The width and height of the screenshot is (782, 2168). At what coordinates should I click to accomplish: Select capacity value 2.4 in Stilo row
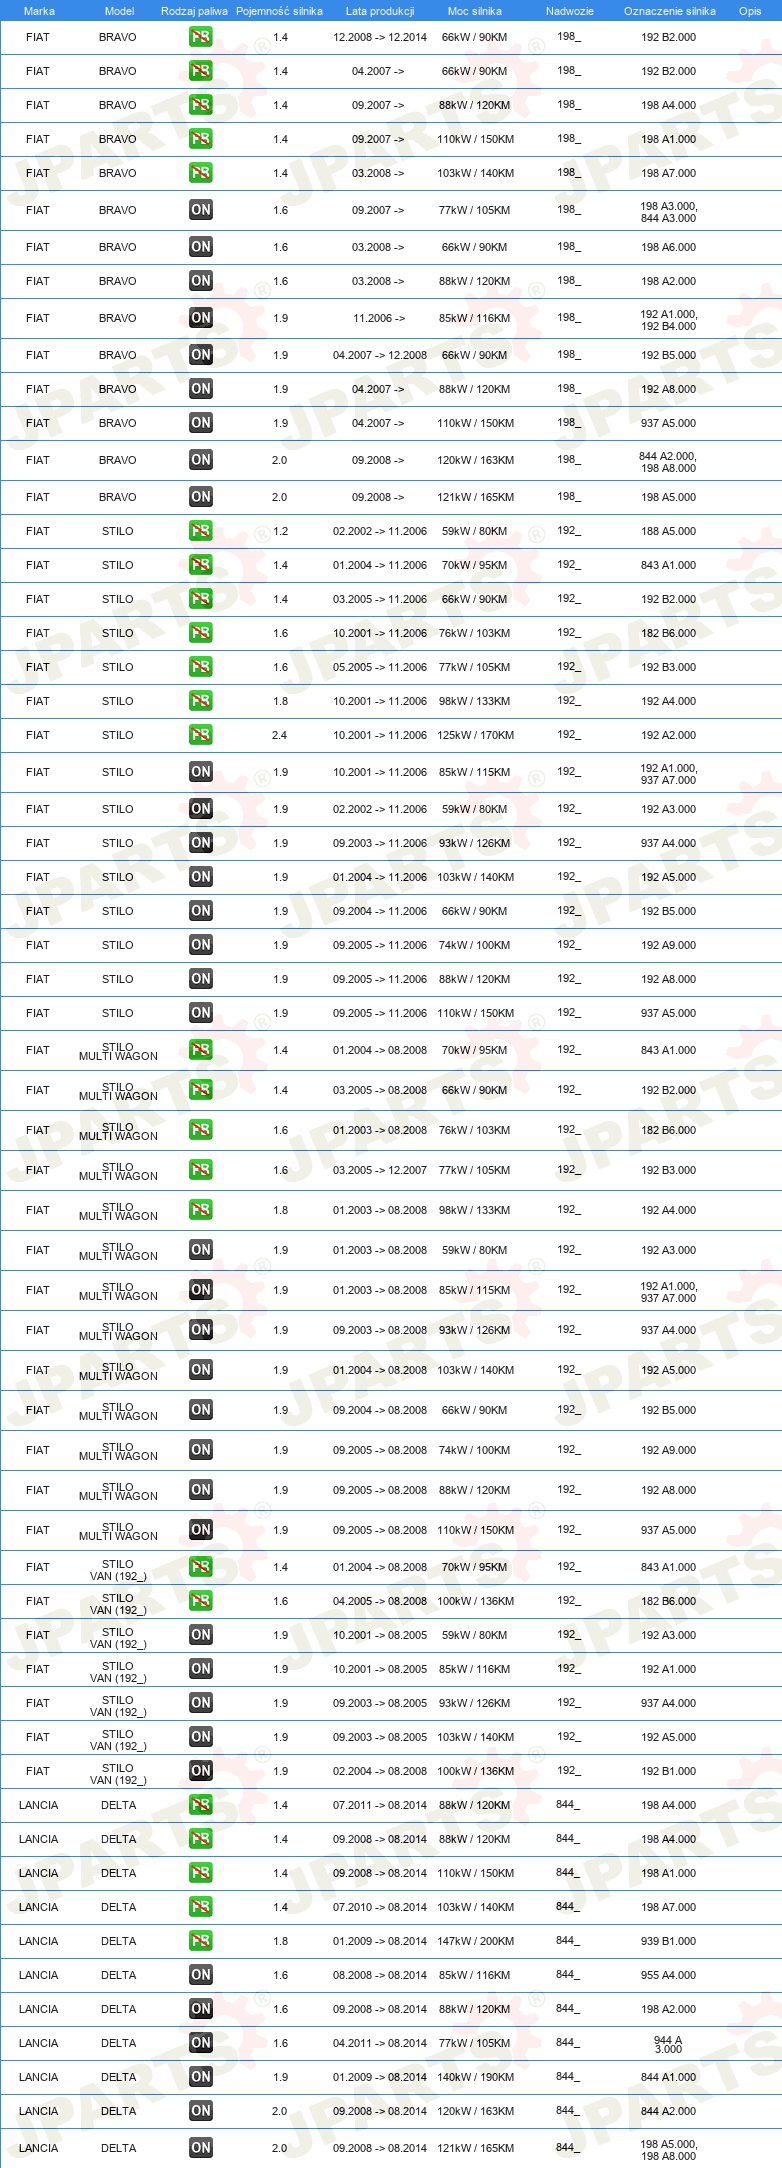point(279,735)
